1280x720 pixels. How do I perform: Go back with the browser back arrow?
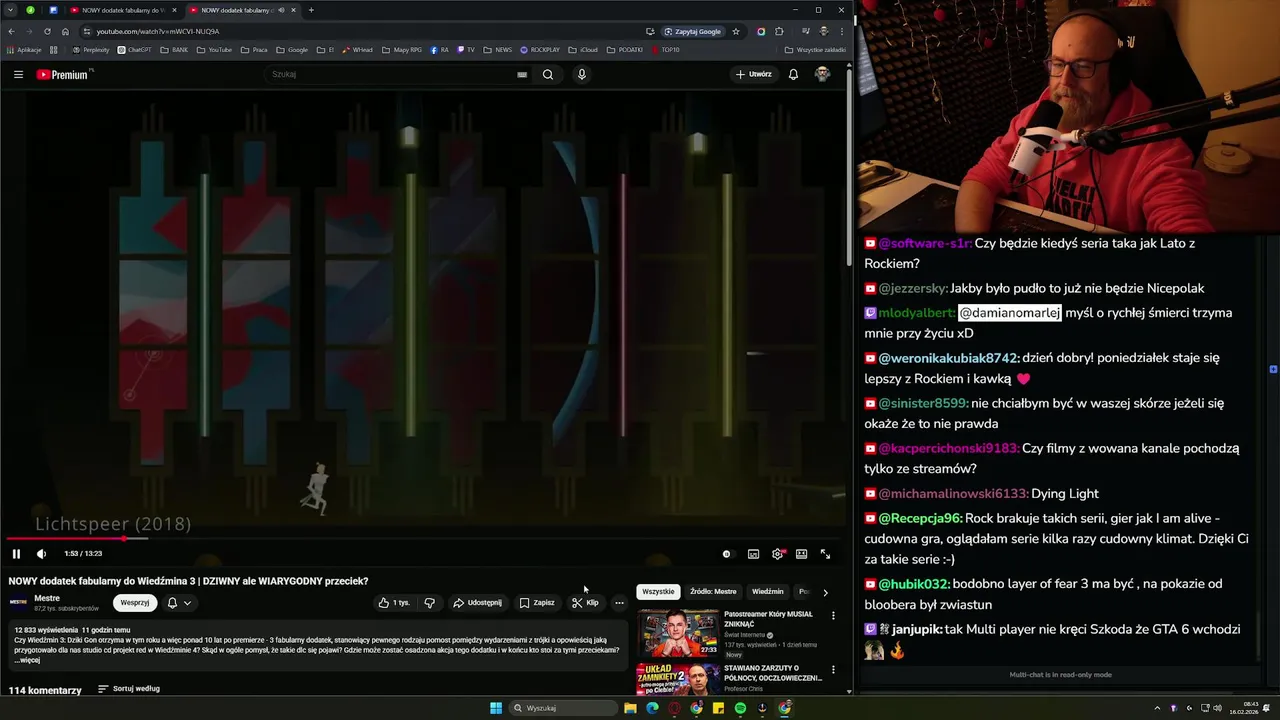[11, 31]
